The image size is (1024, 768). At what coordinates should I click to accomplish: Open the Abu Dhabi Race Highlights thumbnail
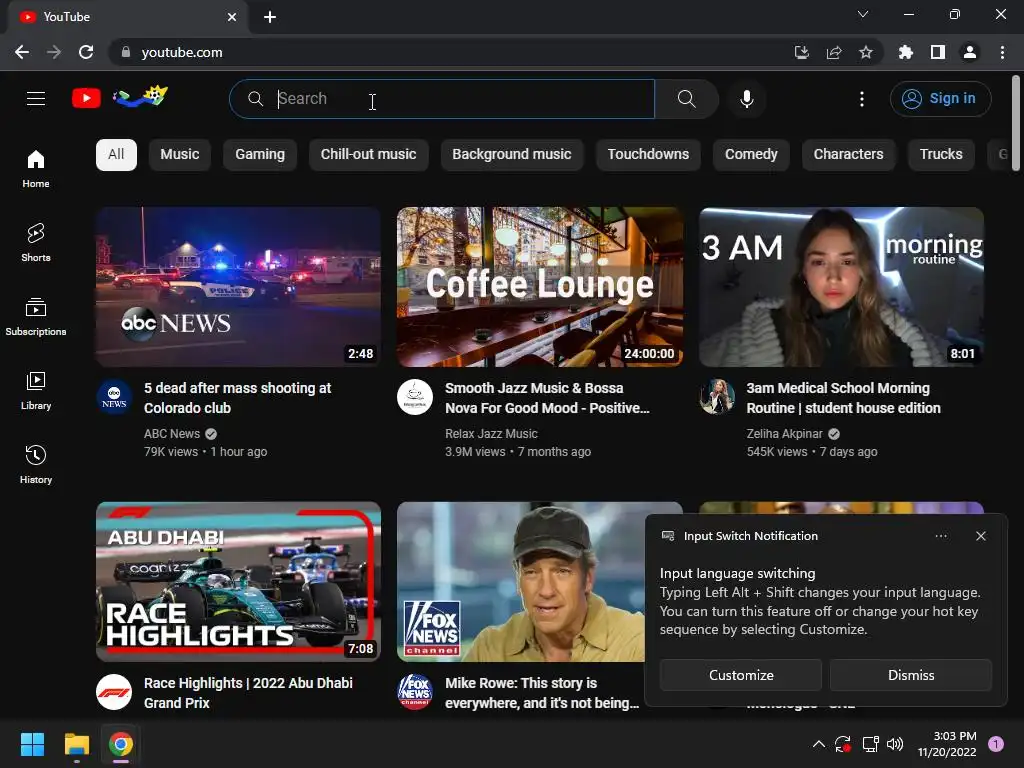tap(238, 582)
